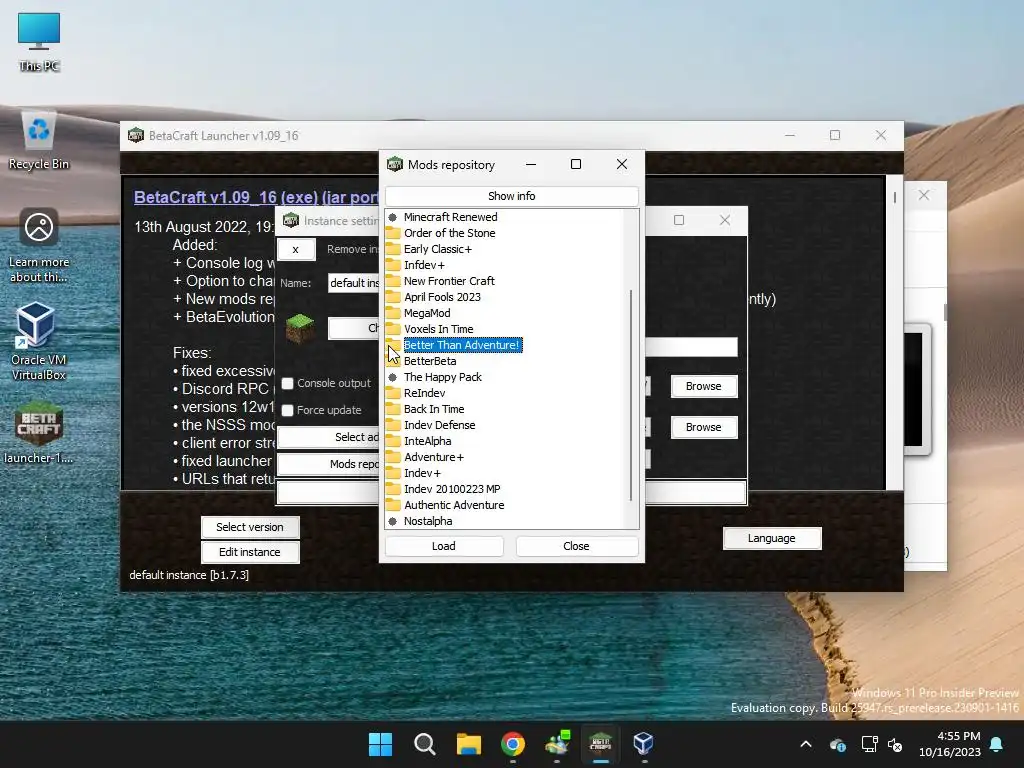Select MegaMod in the list
The image size is (1024, 768).
point(427,313)
